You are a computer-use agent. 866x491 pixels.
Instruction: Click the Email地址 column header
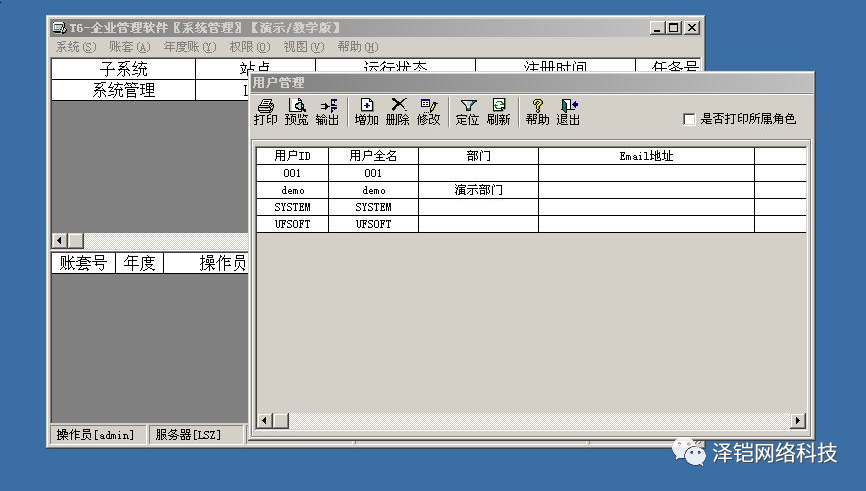(646, 156)
